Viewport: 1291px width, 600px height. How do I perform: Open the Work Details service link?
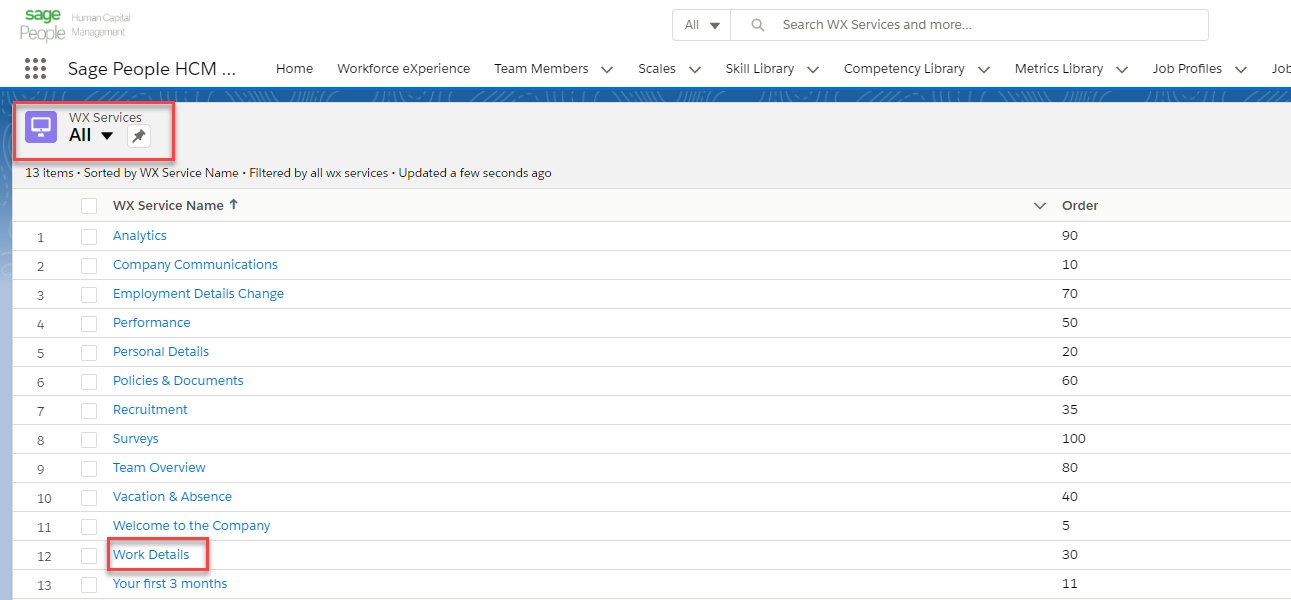[151, 555]
